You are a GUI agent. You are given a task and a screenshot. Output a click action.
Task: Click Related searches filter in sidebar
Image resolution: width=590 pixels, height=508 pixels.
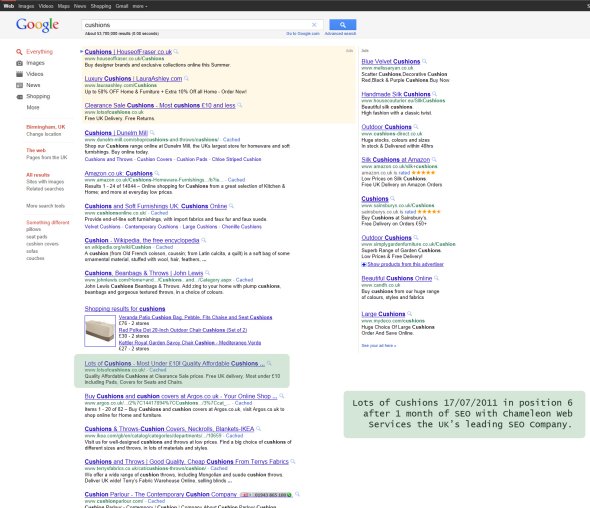tap(45, 189)
